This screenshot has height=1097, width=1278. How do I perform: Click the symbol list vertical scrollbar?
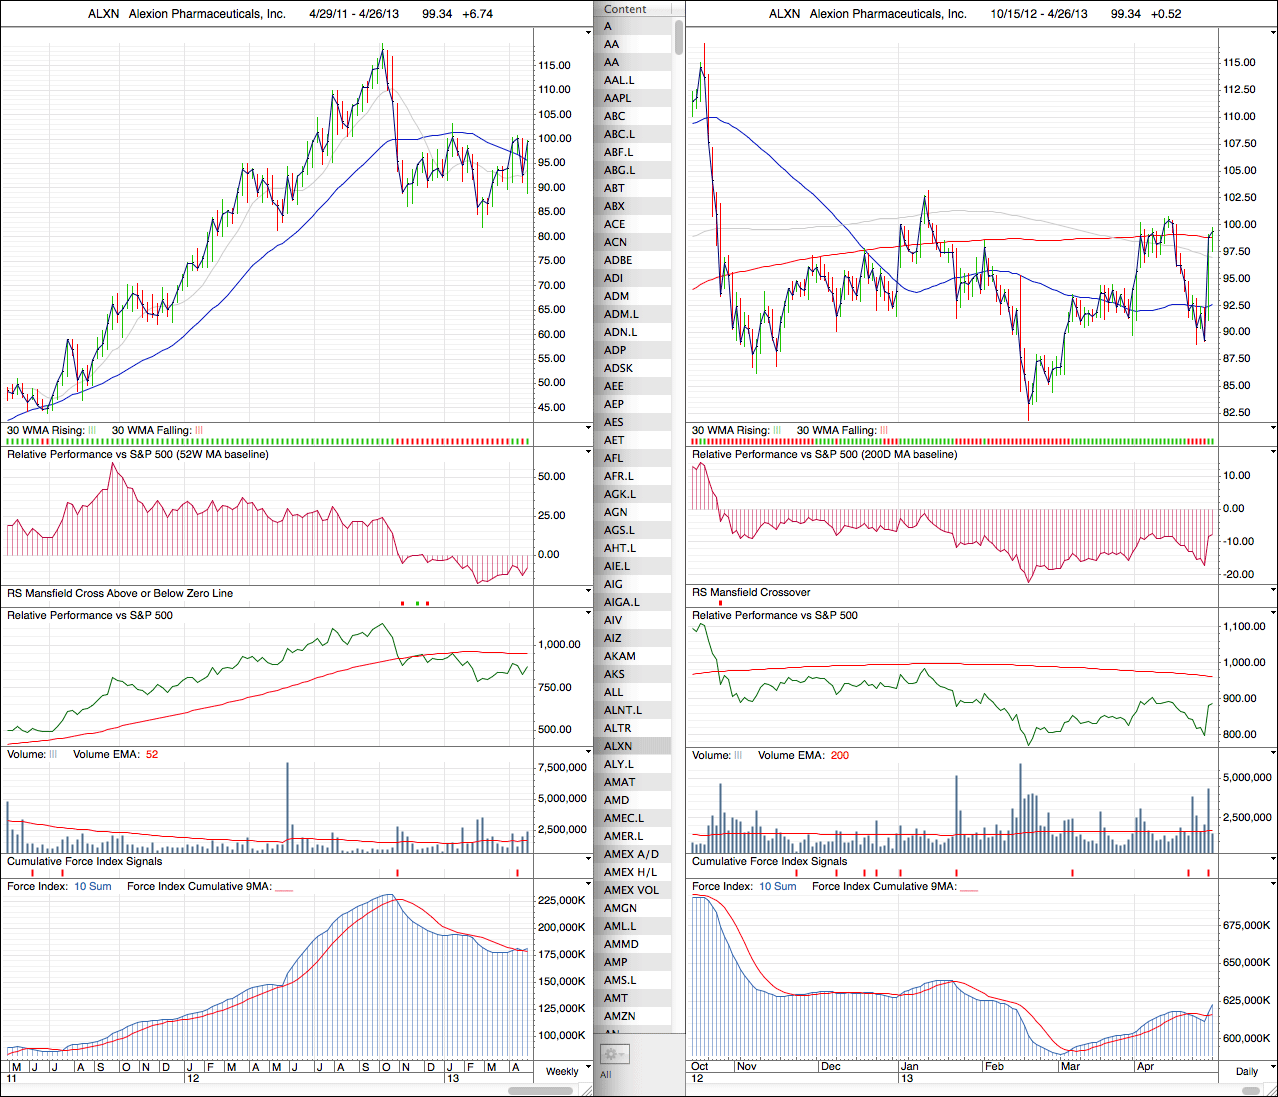[679, 36]
